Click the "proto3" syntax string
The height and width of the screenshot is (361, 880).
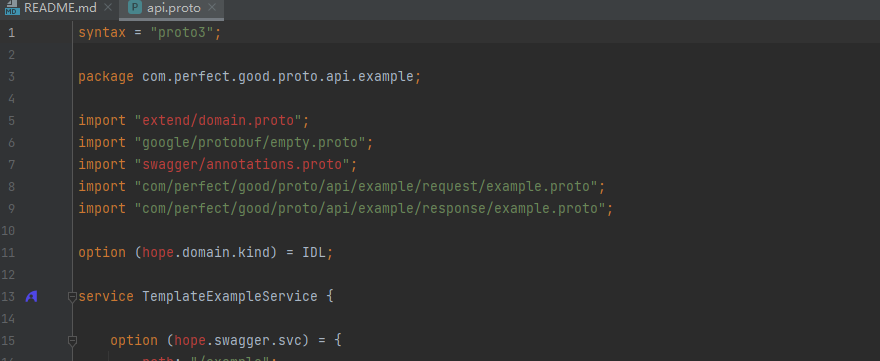182,33
